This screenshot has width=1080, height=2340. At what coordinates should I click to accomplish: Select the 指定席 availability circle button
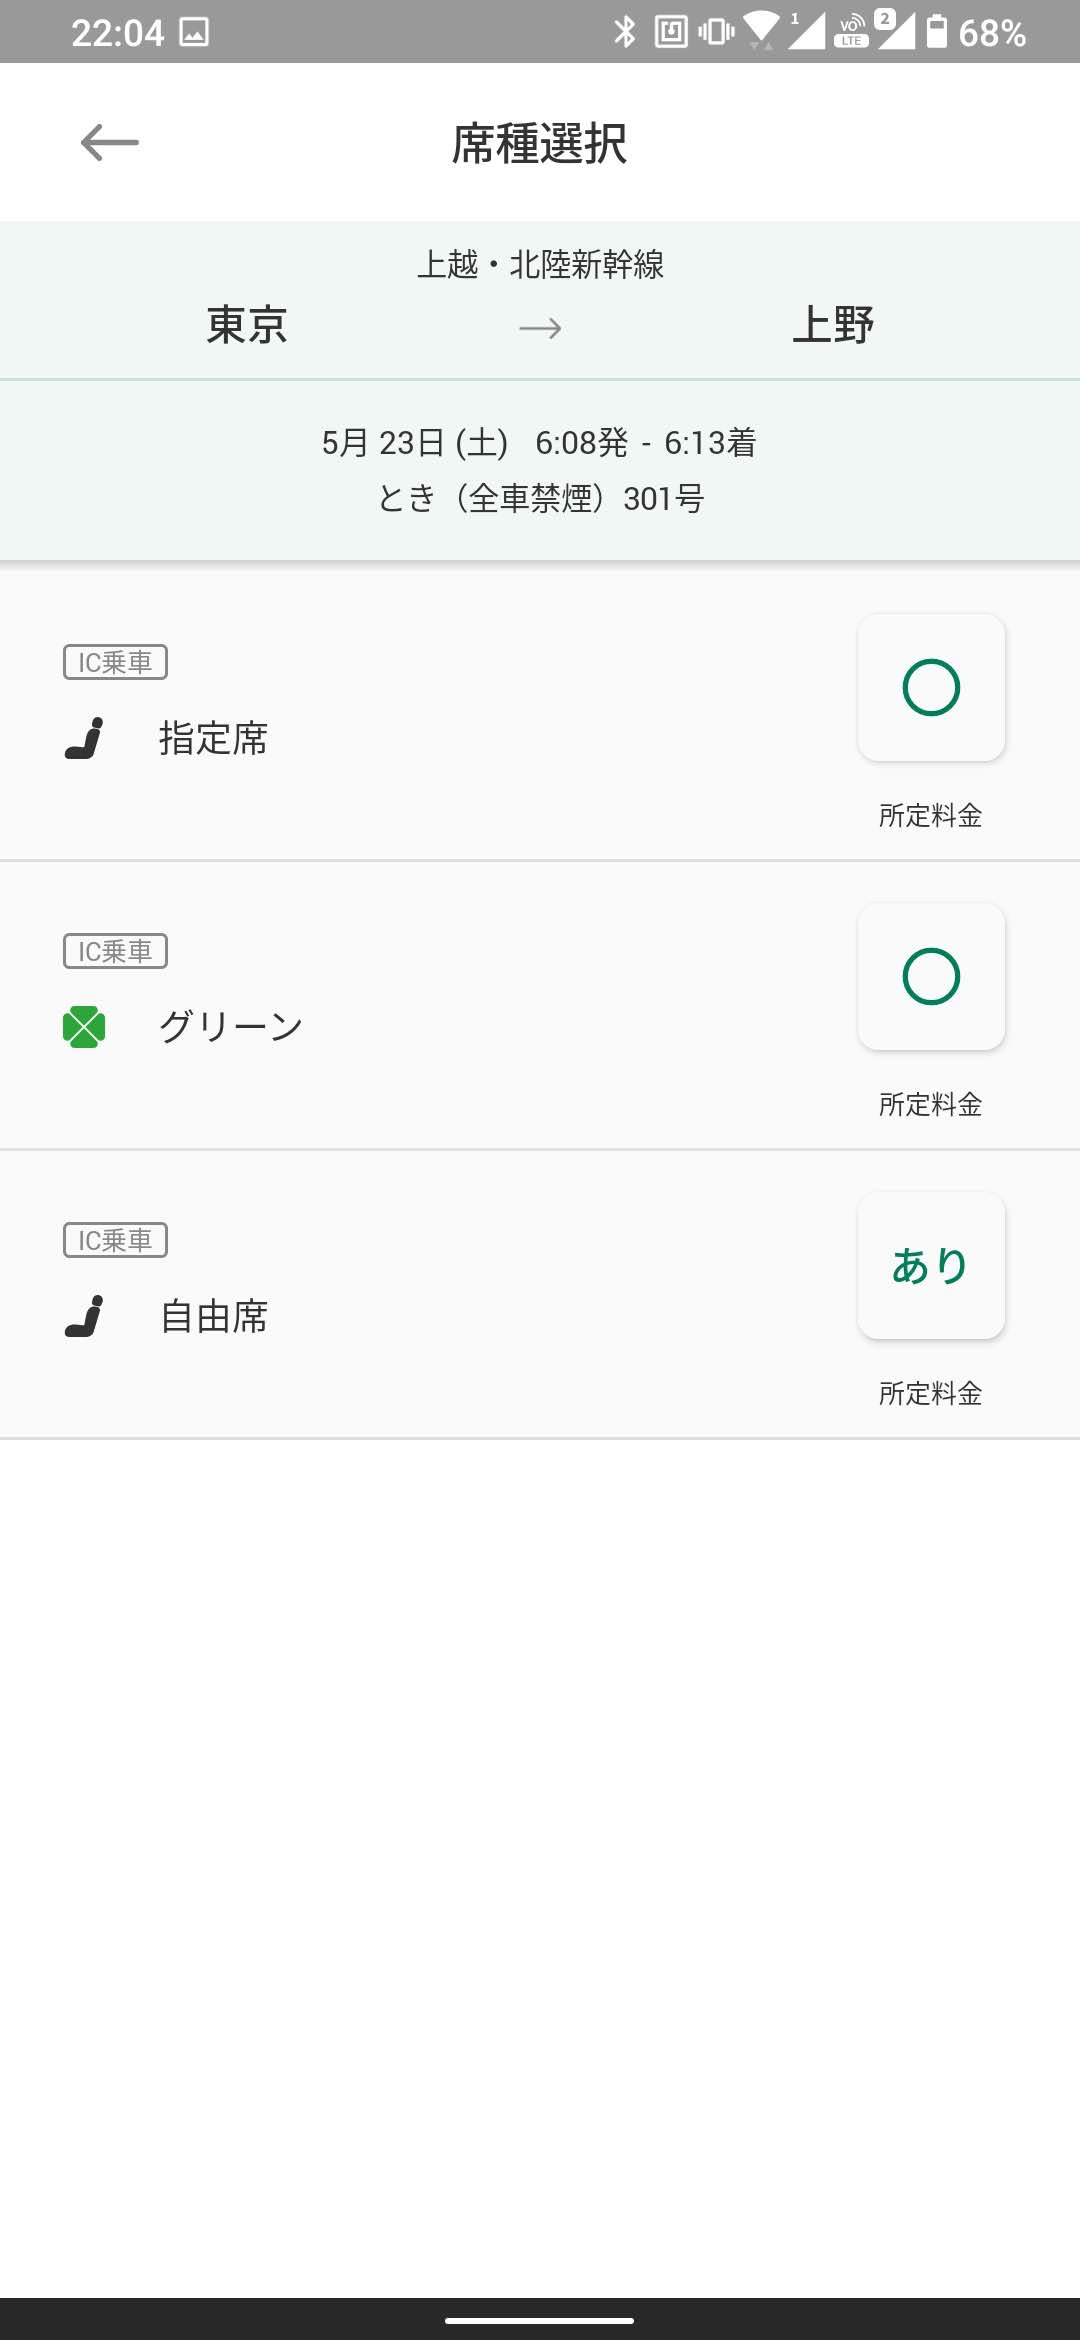pyautogui.click(x=931, y=688)
